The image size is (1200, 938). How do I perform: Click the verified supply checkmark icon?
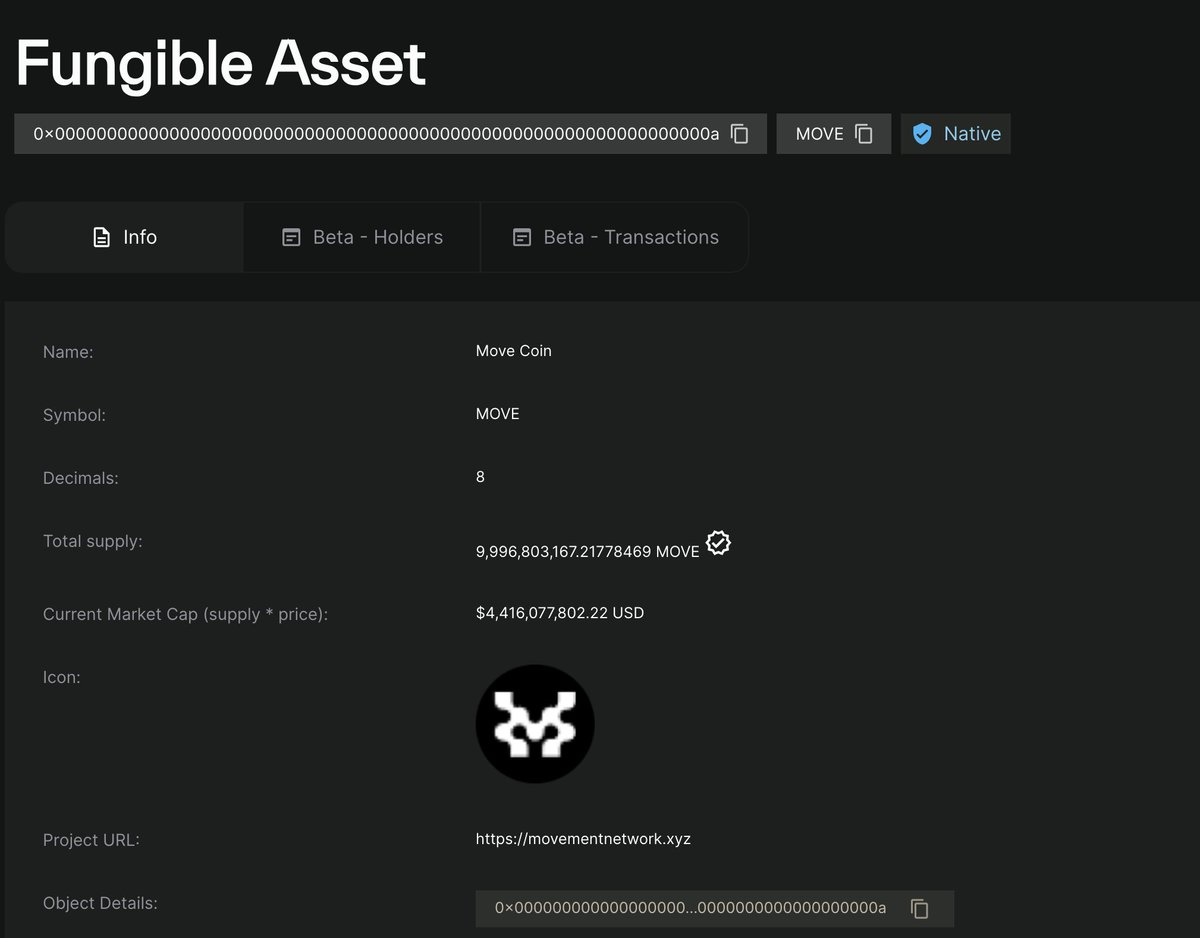pos(718,543)
